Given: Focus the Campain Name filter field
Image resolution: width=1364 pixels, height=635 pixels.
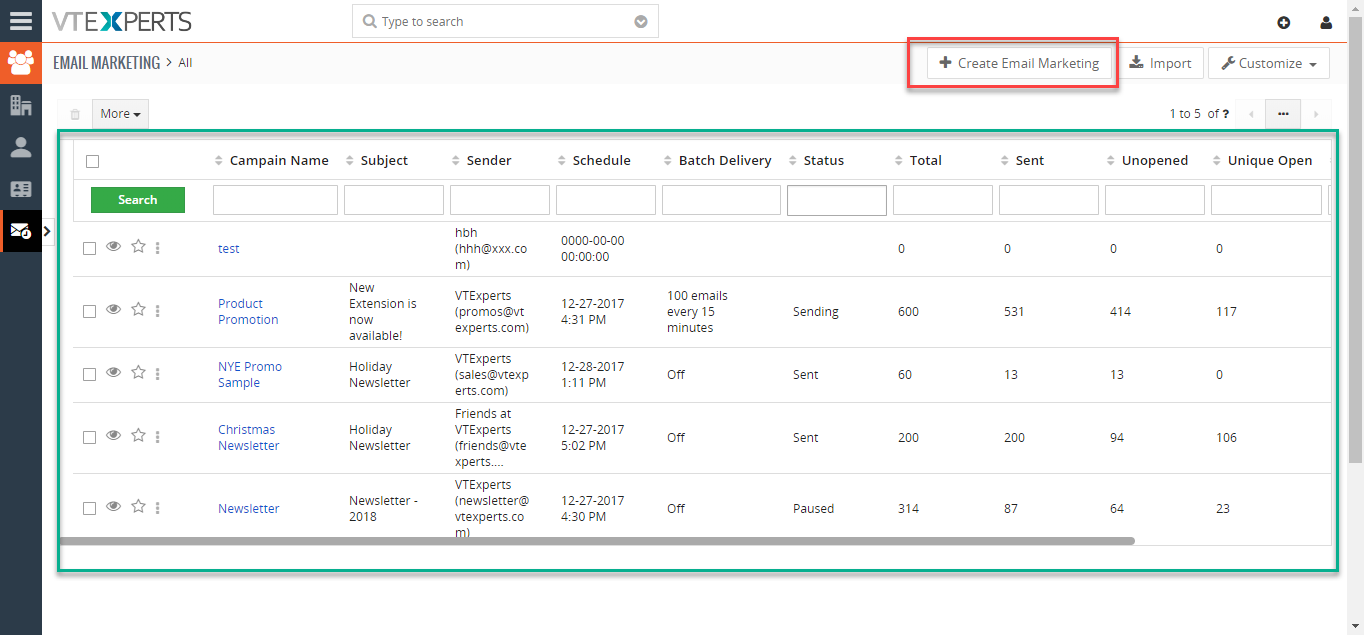Looking at the screenshot, I should click(275, 200).
